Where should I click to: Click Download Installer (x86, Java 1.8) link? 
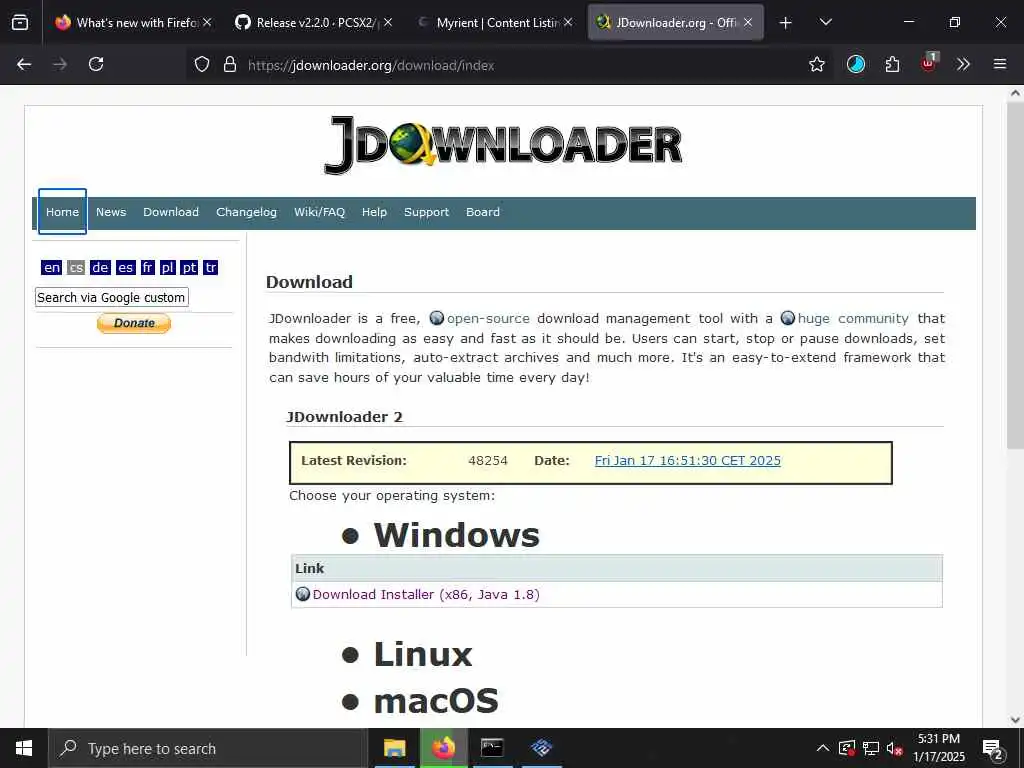426,594
